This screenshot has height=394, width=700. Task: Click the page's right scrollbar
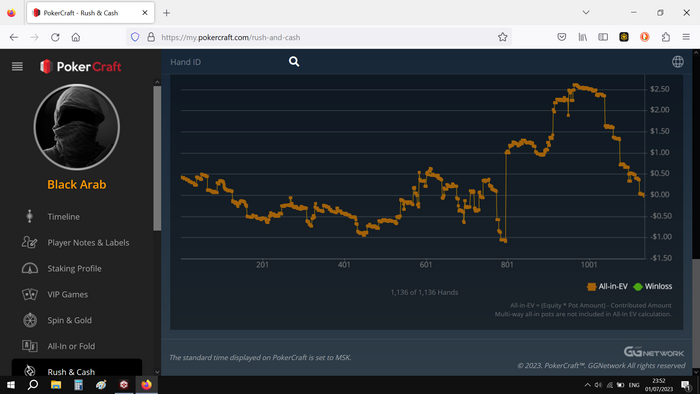point(696,312)
